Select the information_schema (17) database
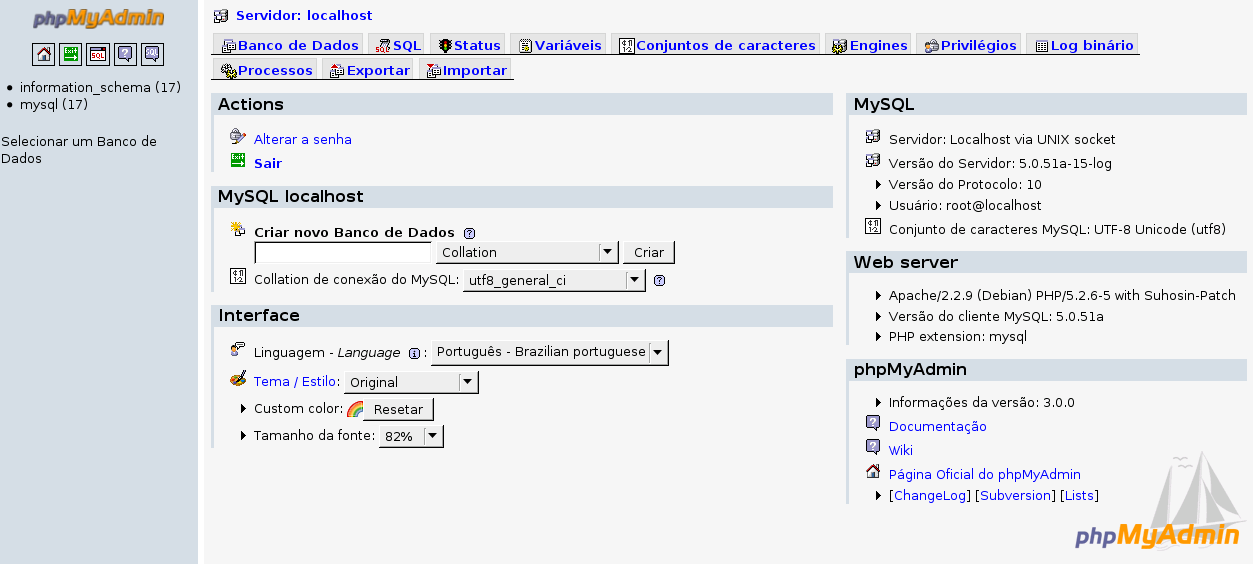Viewport: 1253px width, 564px height. click(x=100, y=87)
